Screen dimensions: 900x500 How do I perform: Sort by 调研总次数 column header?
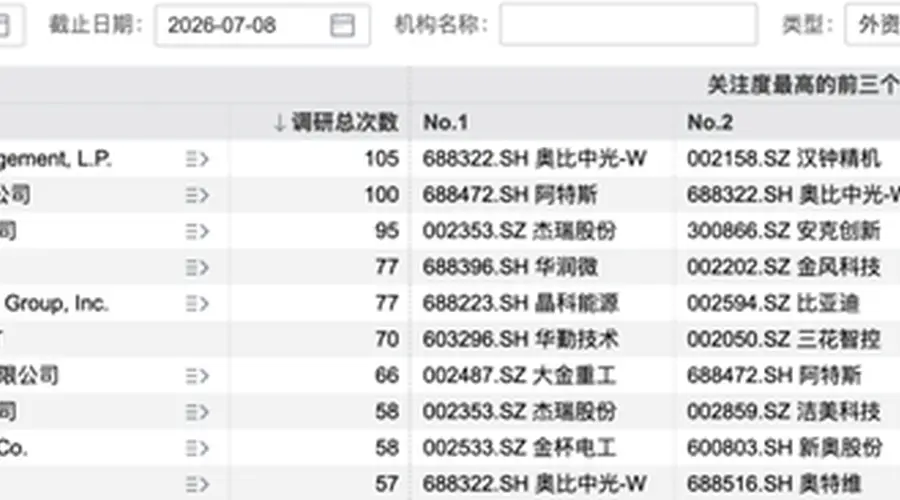336,122
